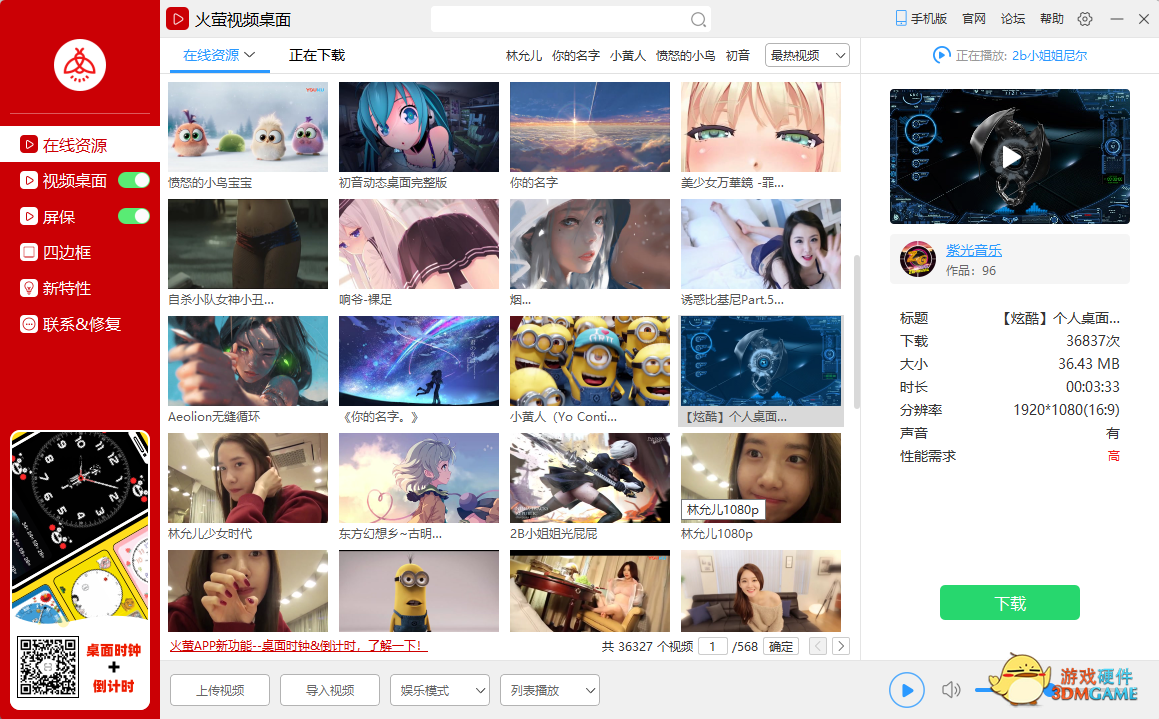The height and width of the screenshot is (719, 1159).
Task: Open 初音动态桌面完整版 thumbnail
Action: (x=418, y=127)
